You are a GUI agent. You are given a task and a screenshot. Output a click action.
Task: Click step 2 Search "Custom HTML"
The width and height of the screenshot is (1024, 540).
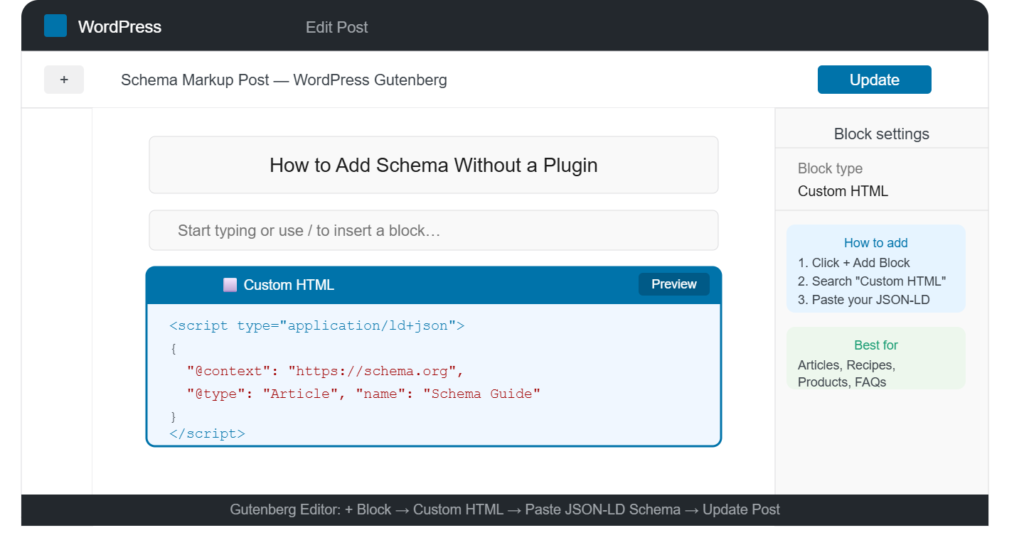pos(871,281)
